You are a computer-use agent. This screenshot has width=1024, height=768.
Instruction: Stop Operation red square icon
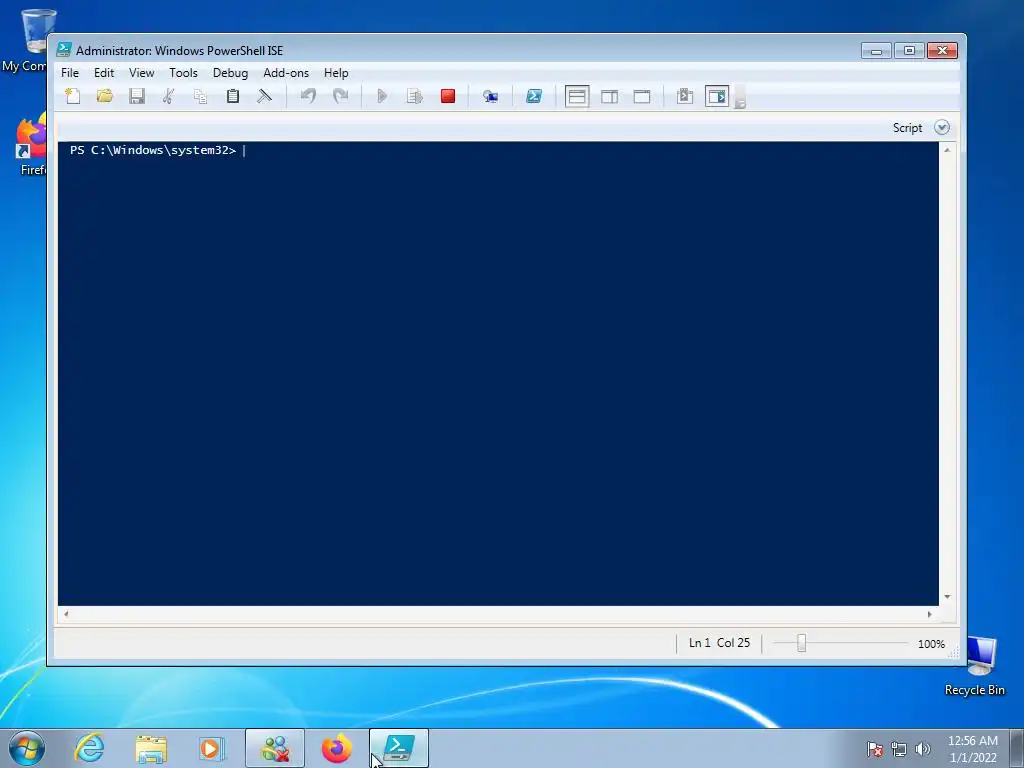coord(447,97)
